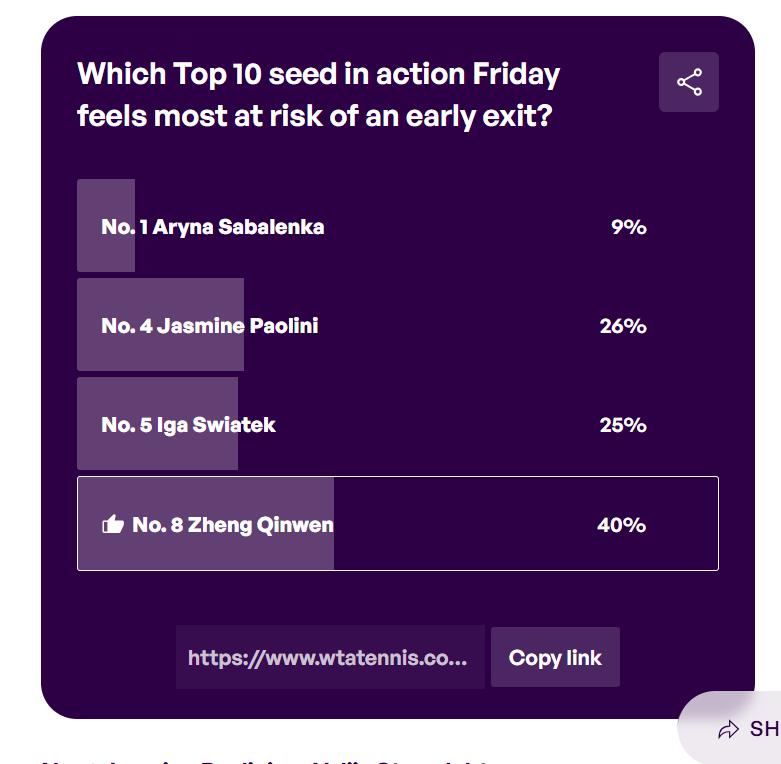781x764 pixels.
Task: Click the 26% result for Paolini
Action: (623, 326)
